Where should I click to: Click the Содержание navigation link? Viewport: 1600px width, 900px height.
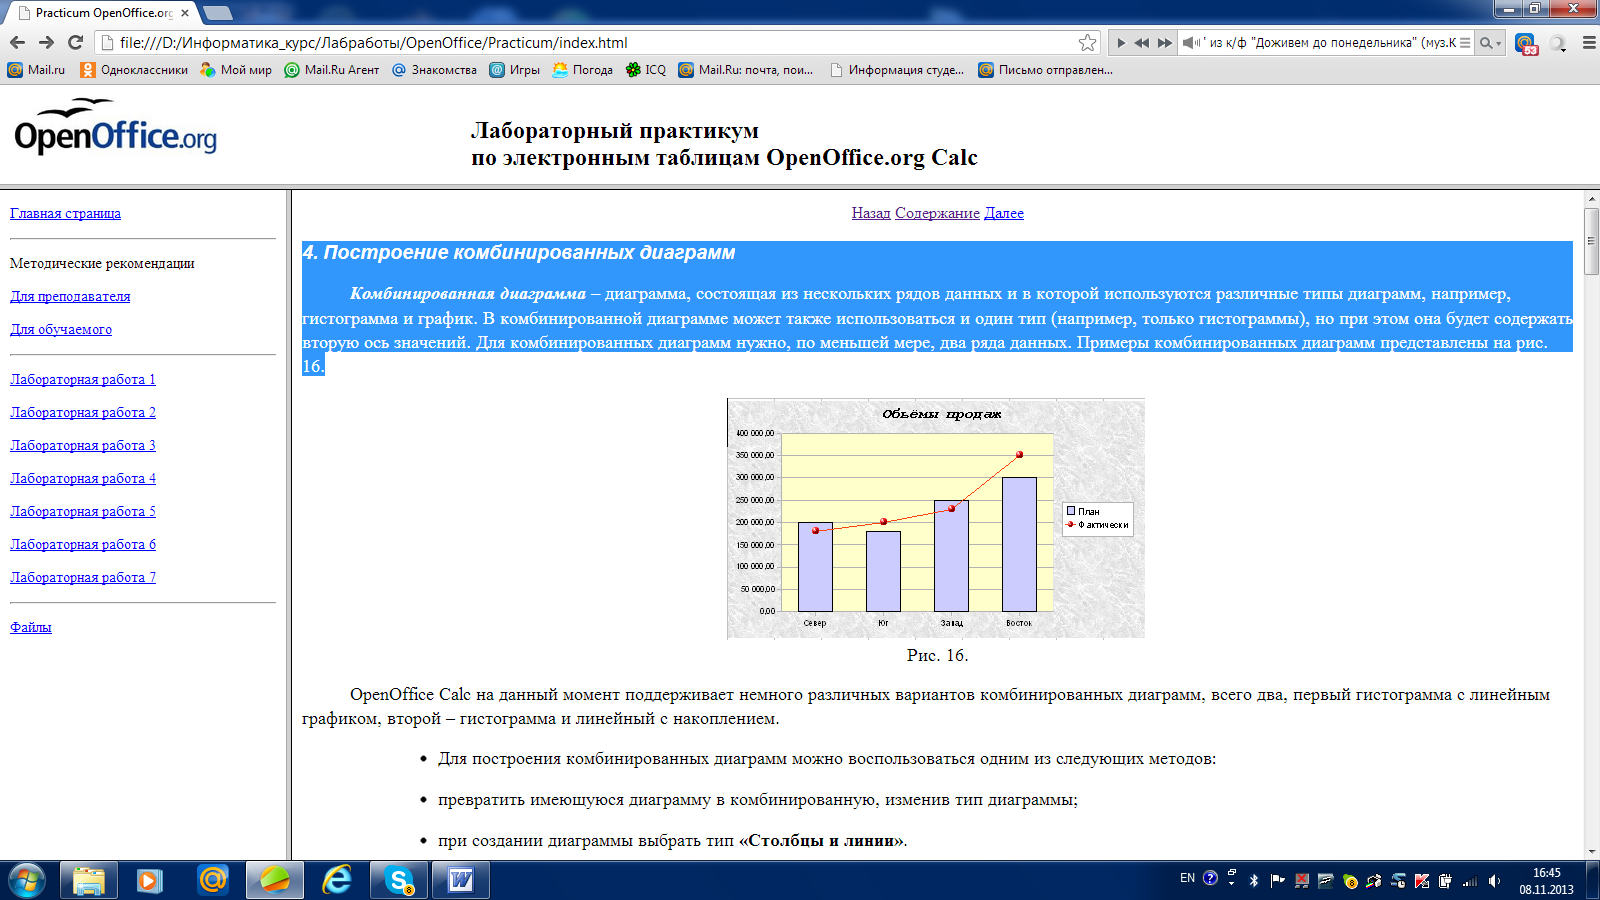937,213
